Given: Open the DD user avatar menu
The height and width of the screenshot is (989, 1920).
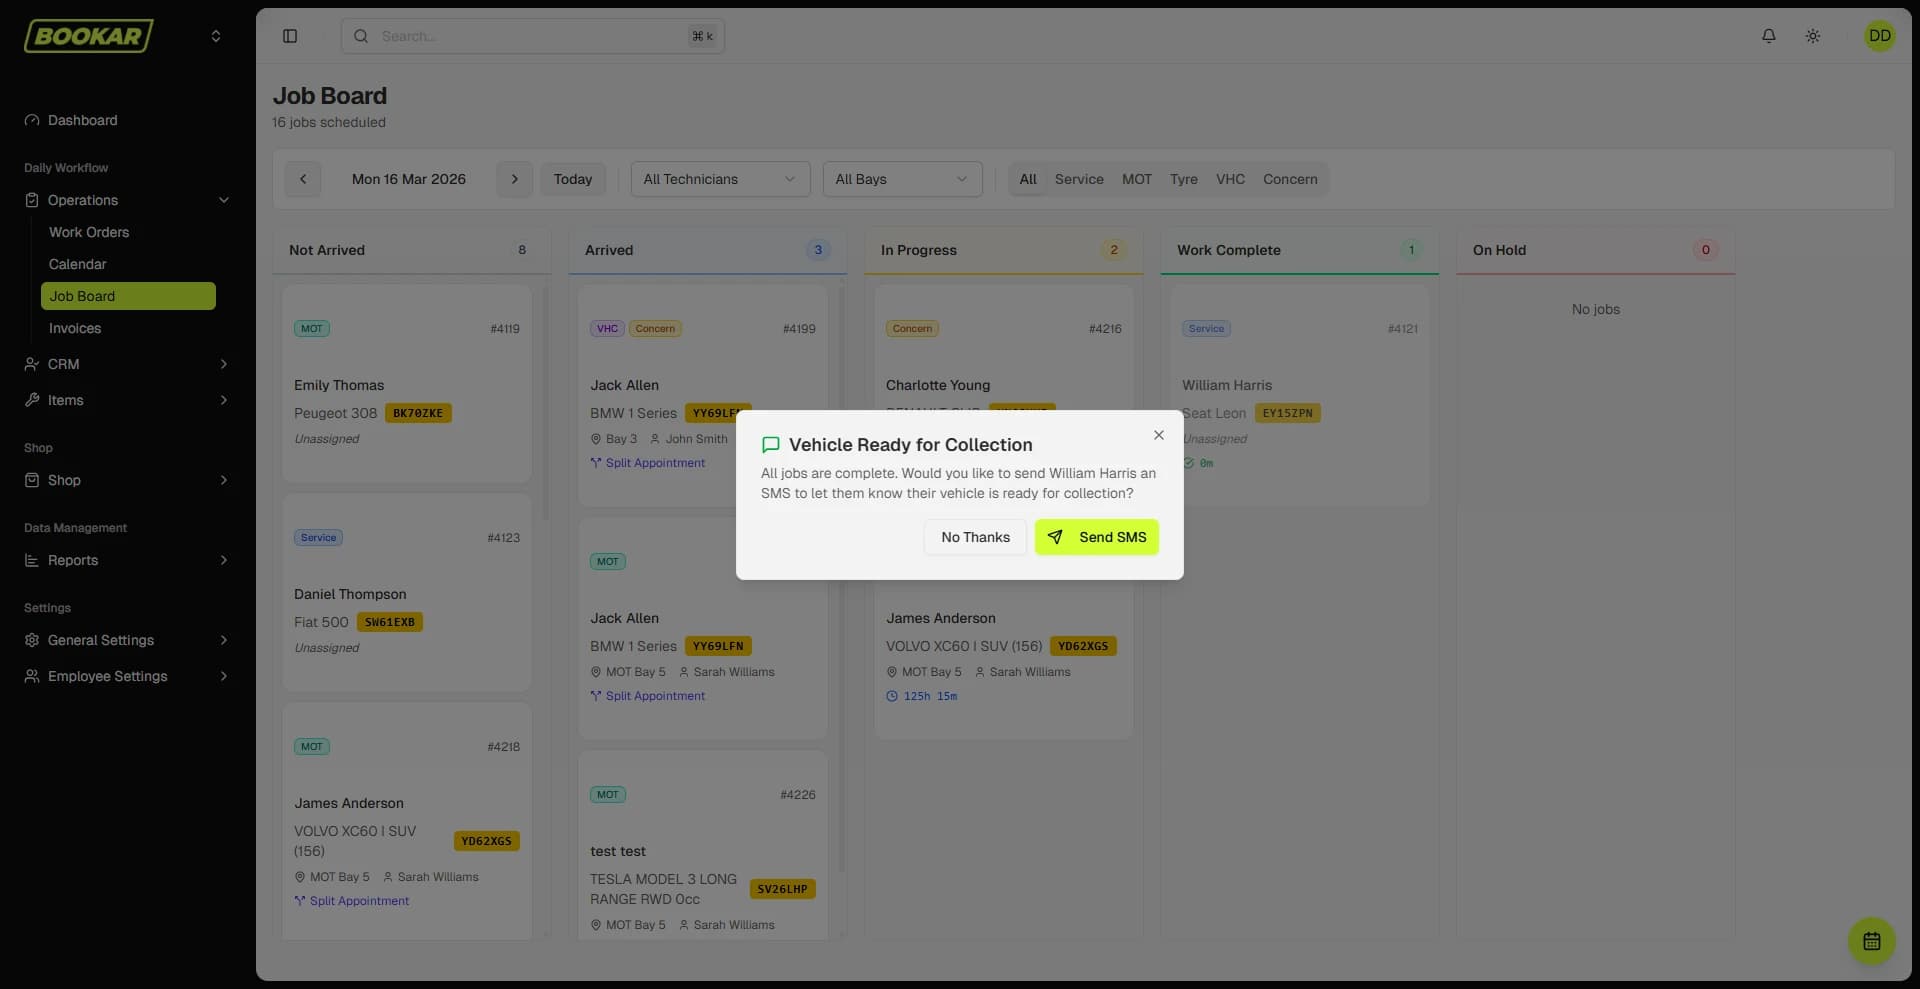Looking at the screenshot, I should coord(1879,36).
